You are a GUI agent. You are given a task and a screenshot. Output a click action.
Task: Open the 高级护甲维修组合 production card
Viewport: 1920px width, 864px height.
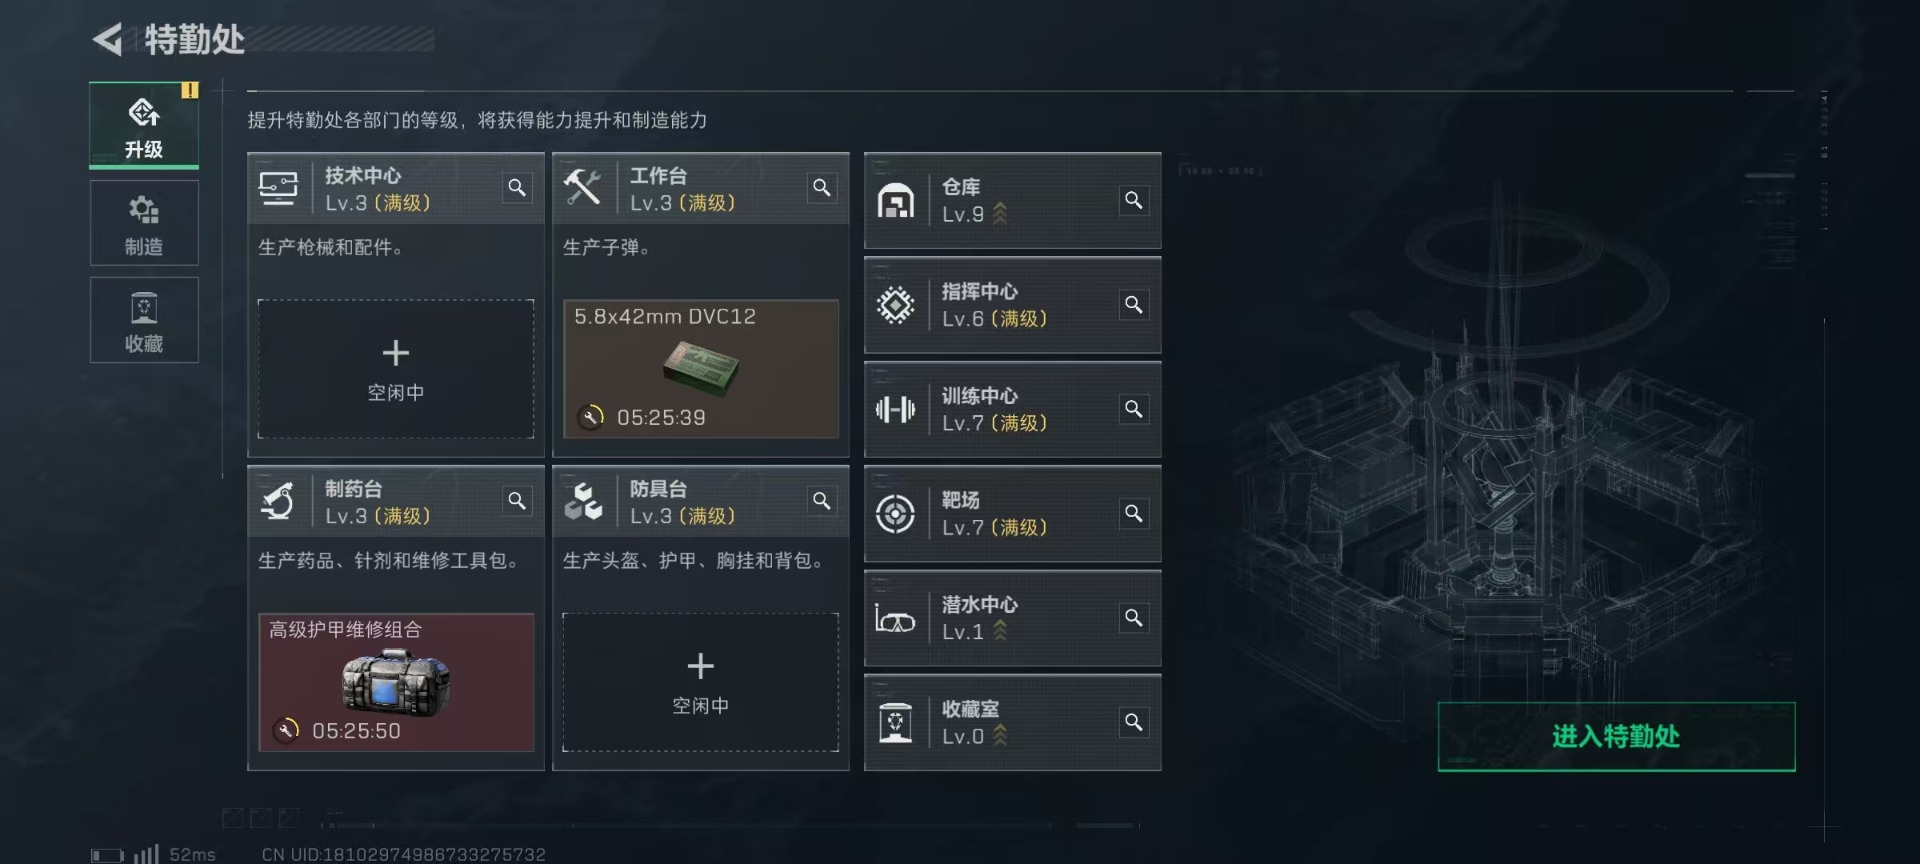(396, 682)
